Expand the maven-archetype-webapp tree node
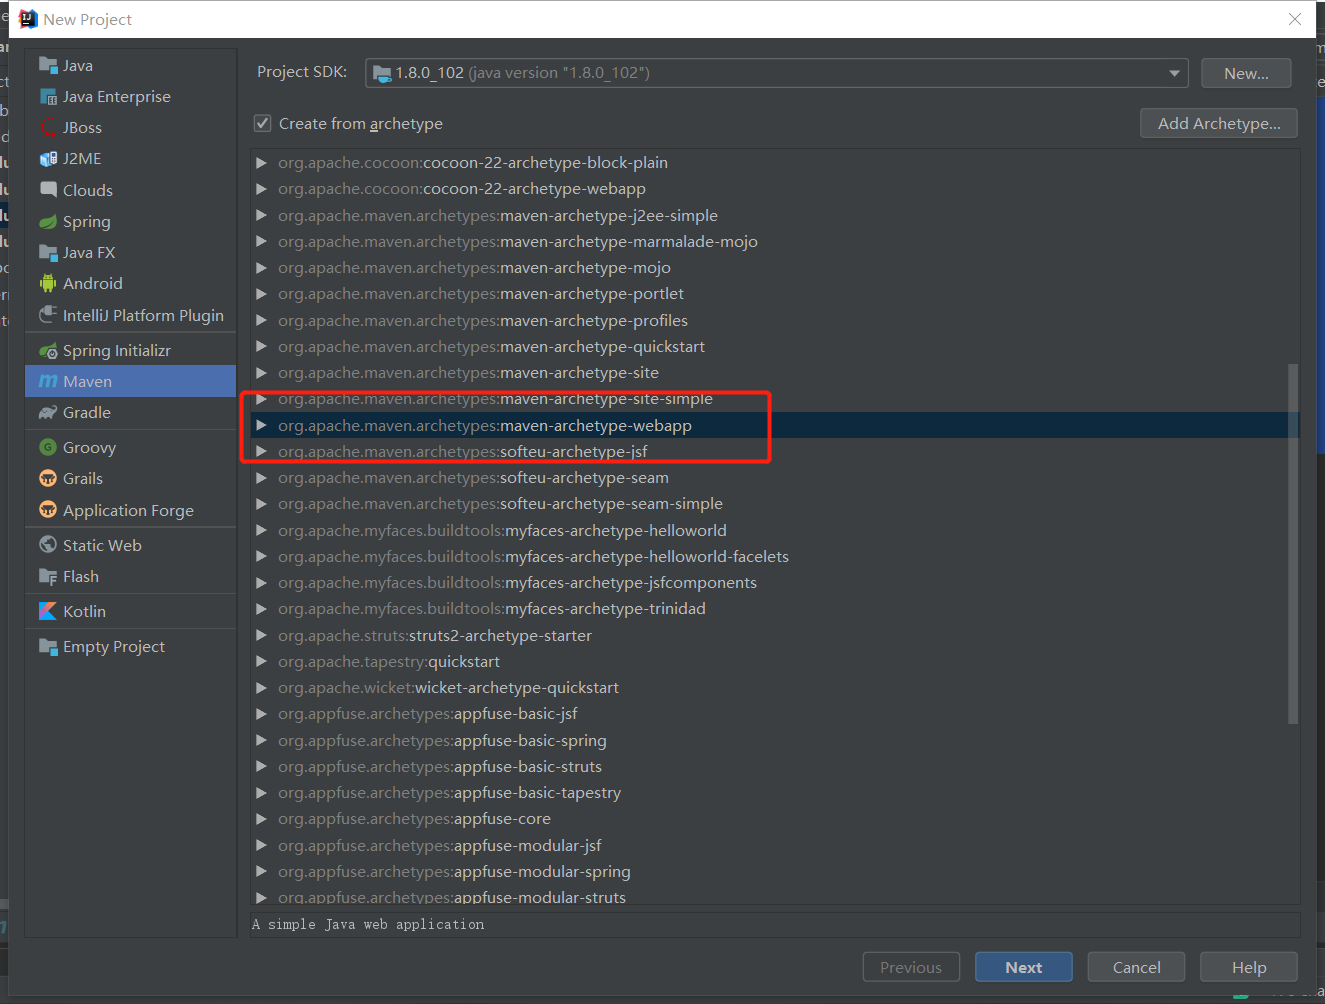The height and width of the screenshot is (1004, 1325). (x=262, y=426)
